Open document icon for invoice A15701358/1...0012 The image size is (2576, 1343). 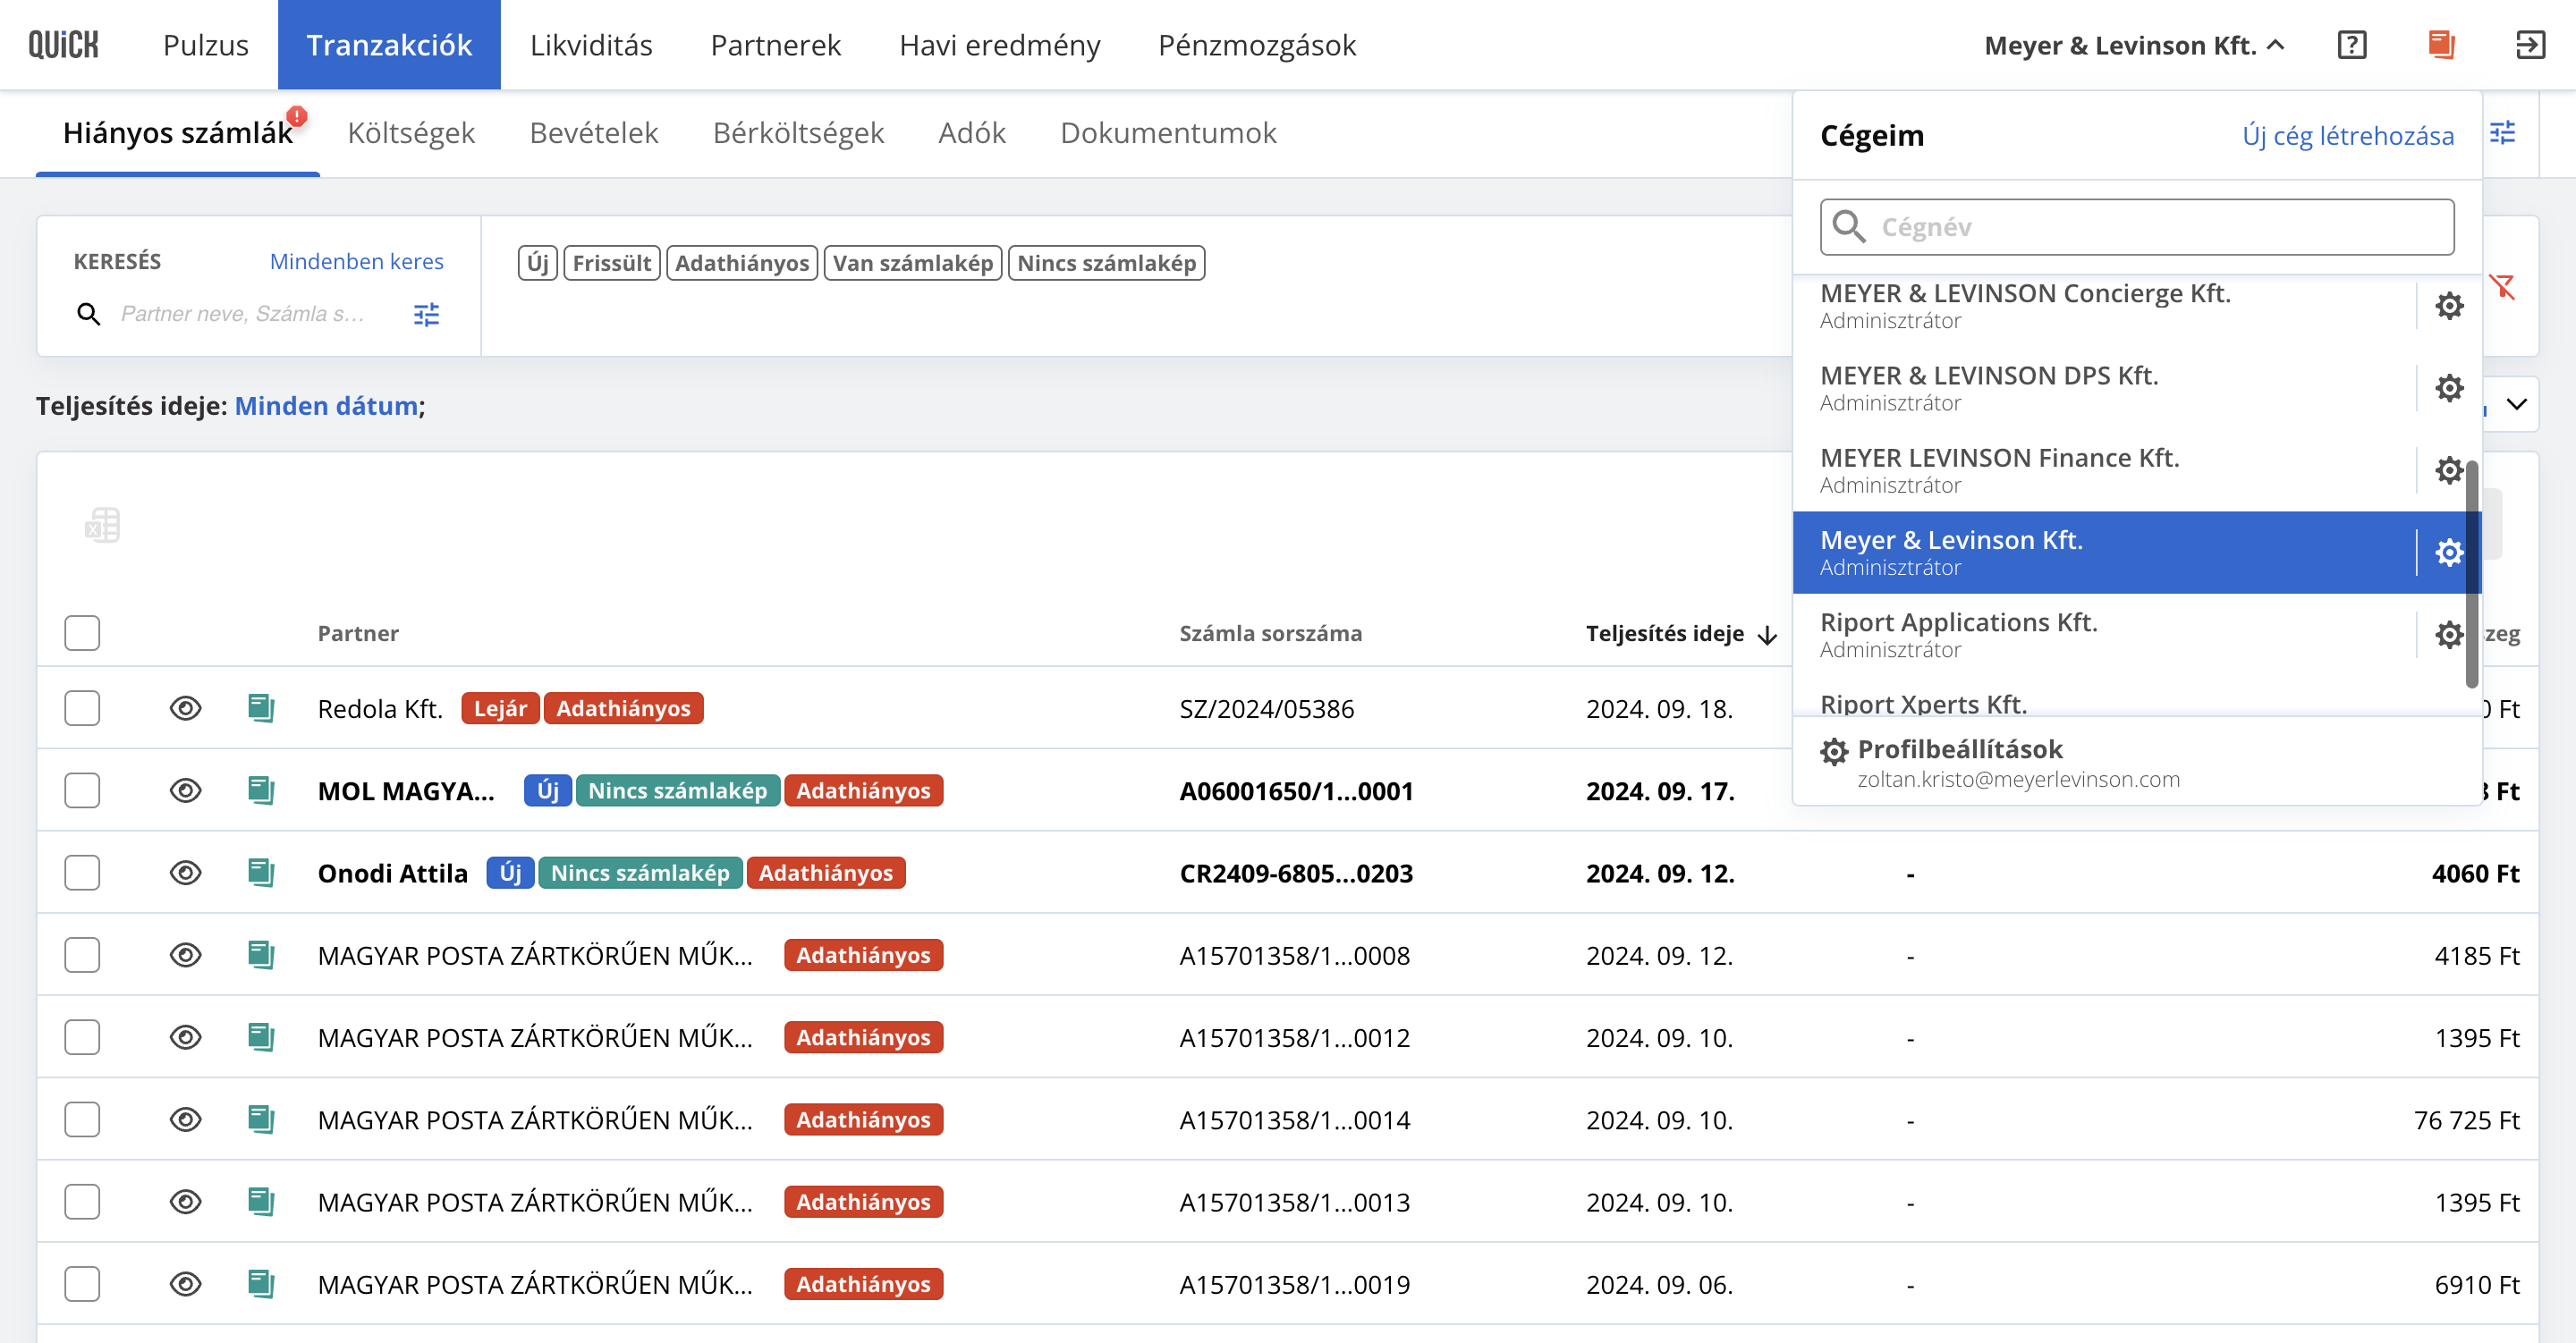tap(261, 1037)
